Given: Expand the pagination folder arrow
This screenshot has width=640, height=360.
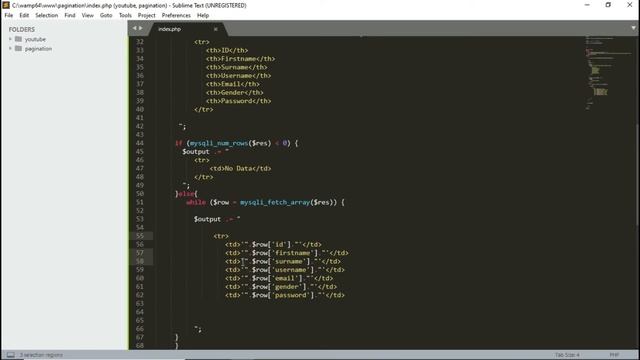Looking at the screenshot, I should (x=10, y=49).
